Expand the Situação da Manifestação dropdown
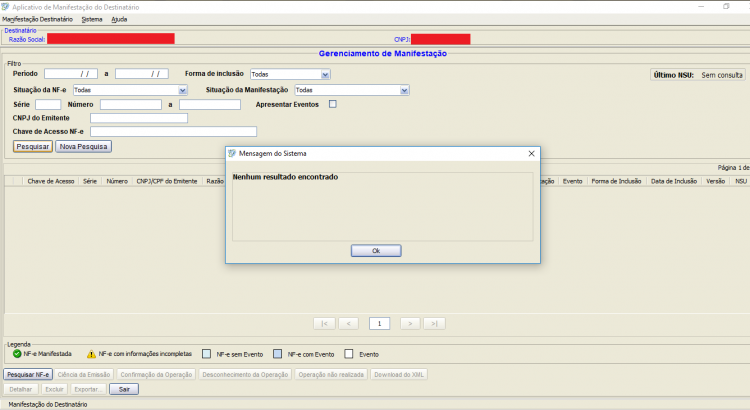The height and width of the screenshot is (410, 750). (404, 90)
